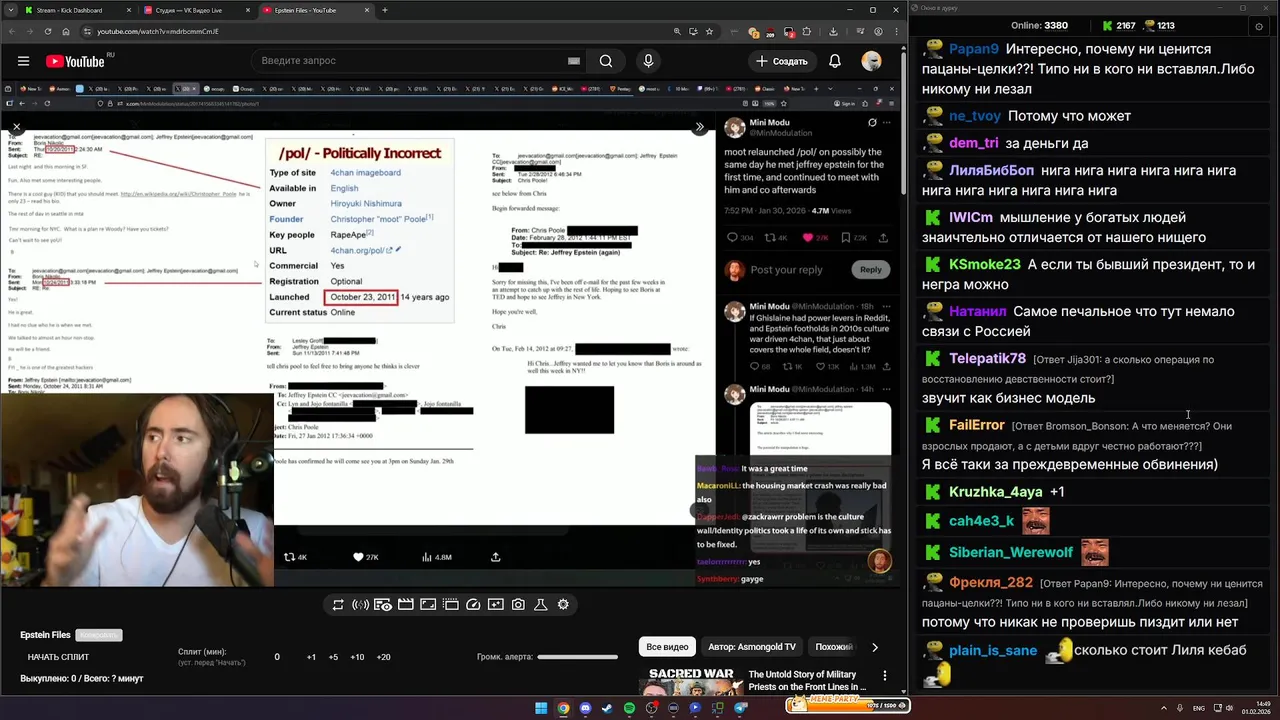The height and width of the screenshot is (720, 1280).
Task: Click the broadcast signal icon in the under-video toolbar
Action: pyautogui.click(x=360, y=605)
